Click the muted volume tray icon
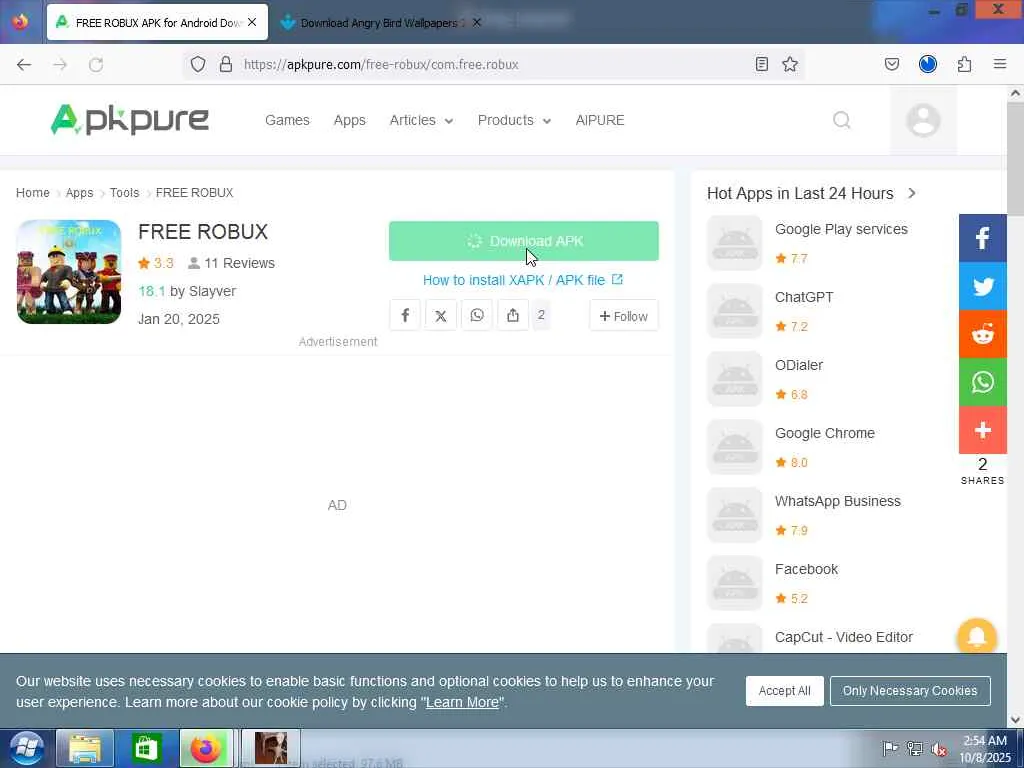Image resolution: width=1024 pixels, height=768 pixels. click(x=939, y=748)
